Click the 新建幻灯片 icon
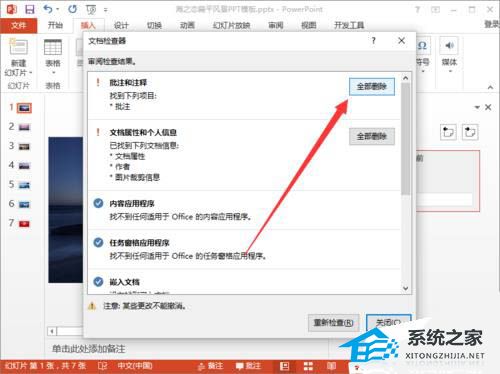Viewport: 500px width, 374px height. pos(19,47)
